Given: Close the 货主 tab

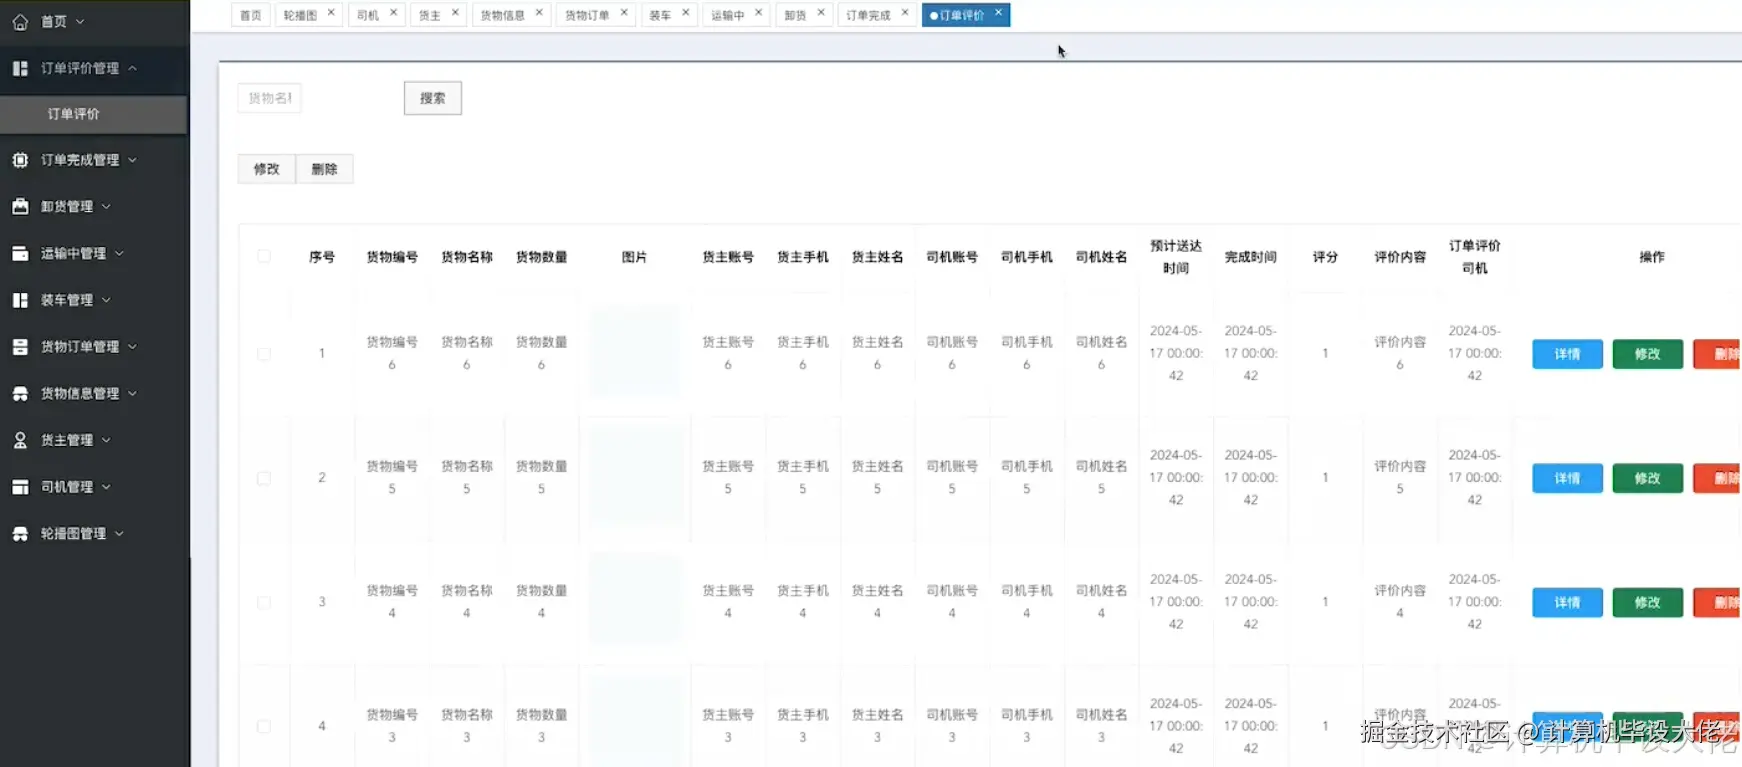Looking at the screenshot, I should coord(455,13).
